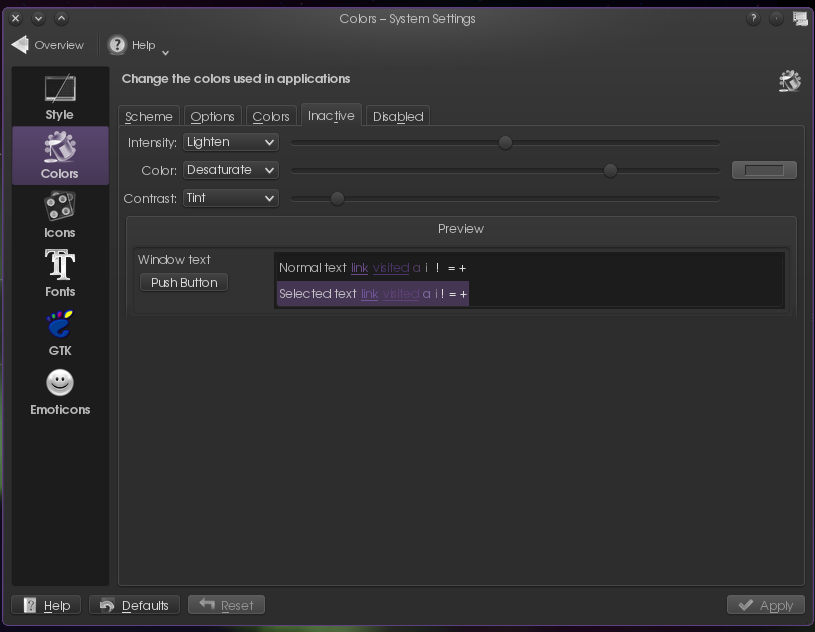Viewport: 815px width, 632px height.
Task: Switch to the Scheme tab
Action: pyautogui.click(x=149, y=116)
